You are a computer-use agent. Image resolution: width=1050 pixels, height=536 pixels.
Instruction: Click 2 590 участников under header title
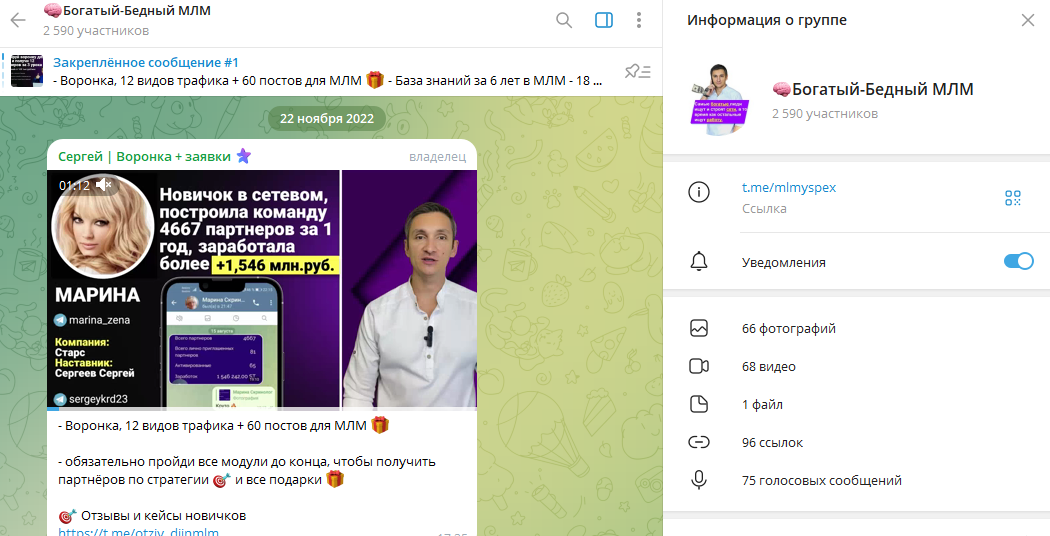pyautogui.click(x=96, y=31)
